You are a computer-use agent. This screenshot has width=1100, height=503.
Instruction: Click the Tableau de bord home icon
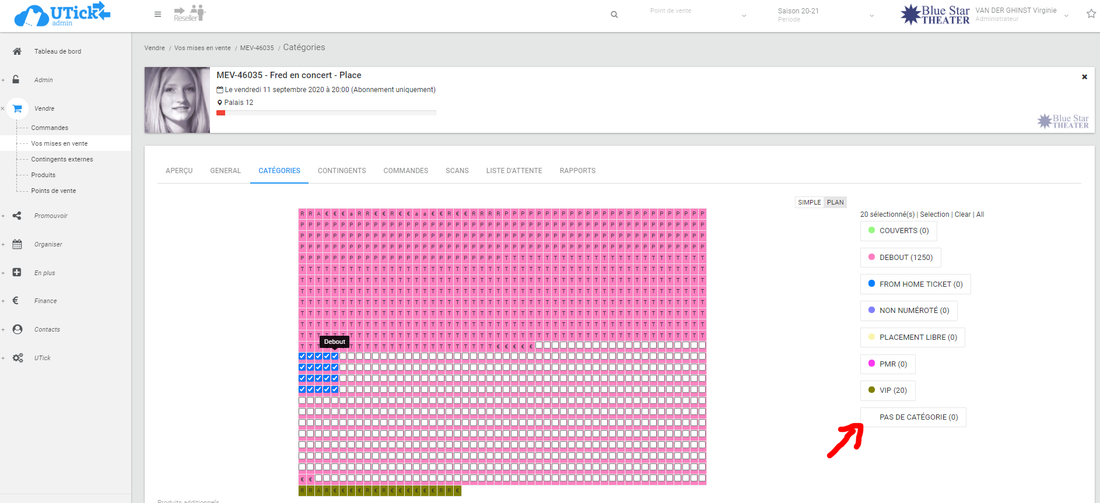pos(17,51)
